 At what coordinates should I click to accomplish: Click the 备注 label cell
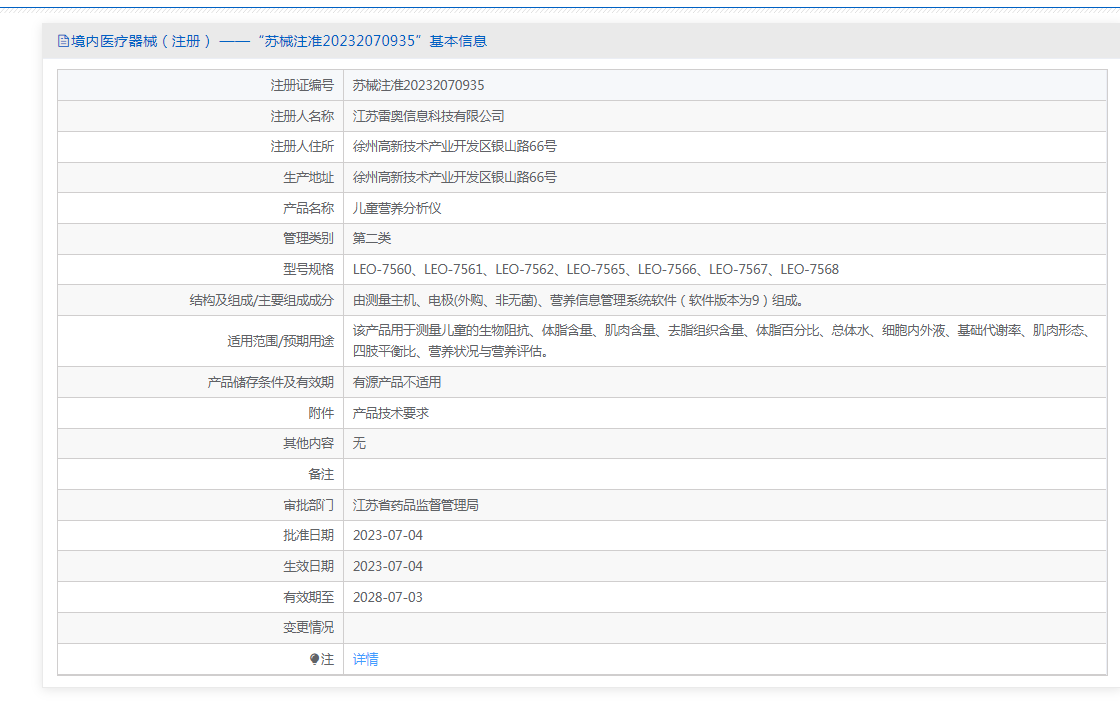201,474
